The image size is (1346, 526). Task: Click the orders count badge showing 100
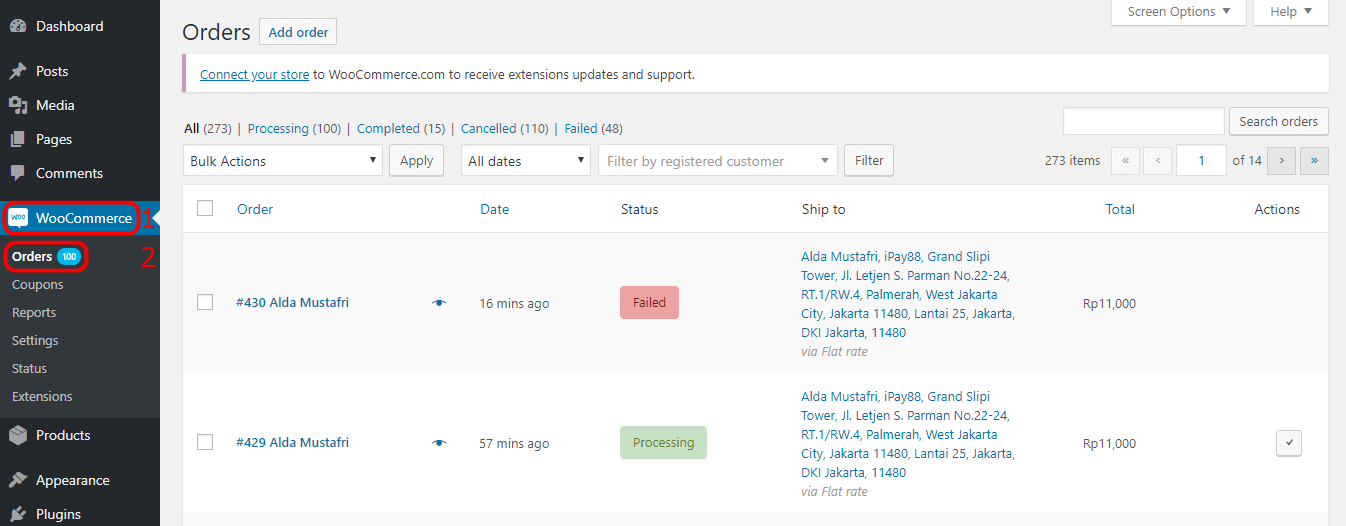coord(69,257)
